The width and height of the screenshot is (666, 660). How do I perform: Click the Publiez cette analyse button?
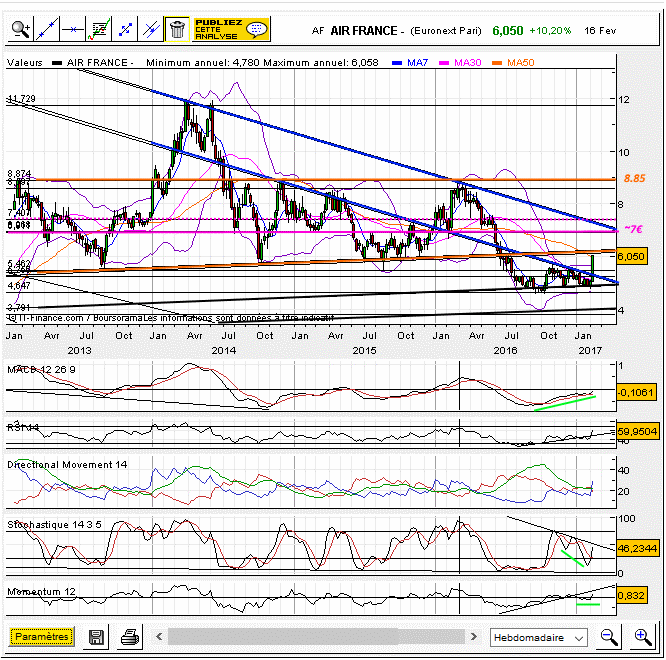(231, 29)
